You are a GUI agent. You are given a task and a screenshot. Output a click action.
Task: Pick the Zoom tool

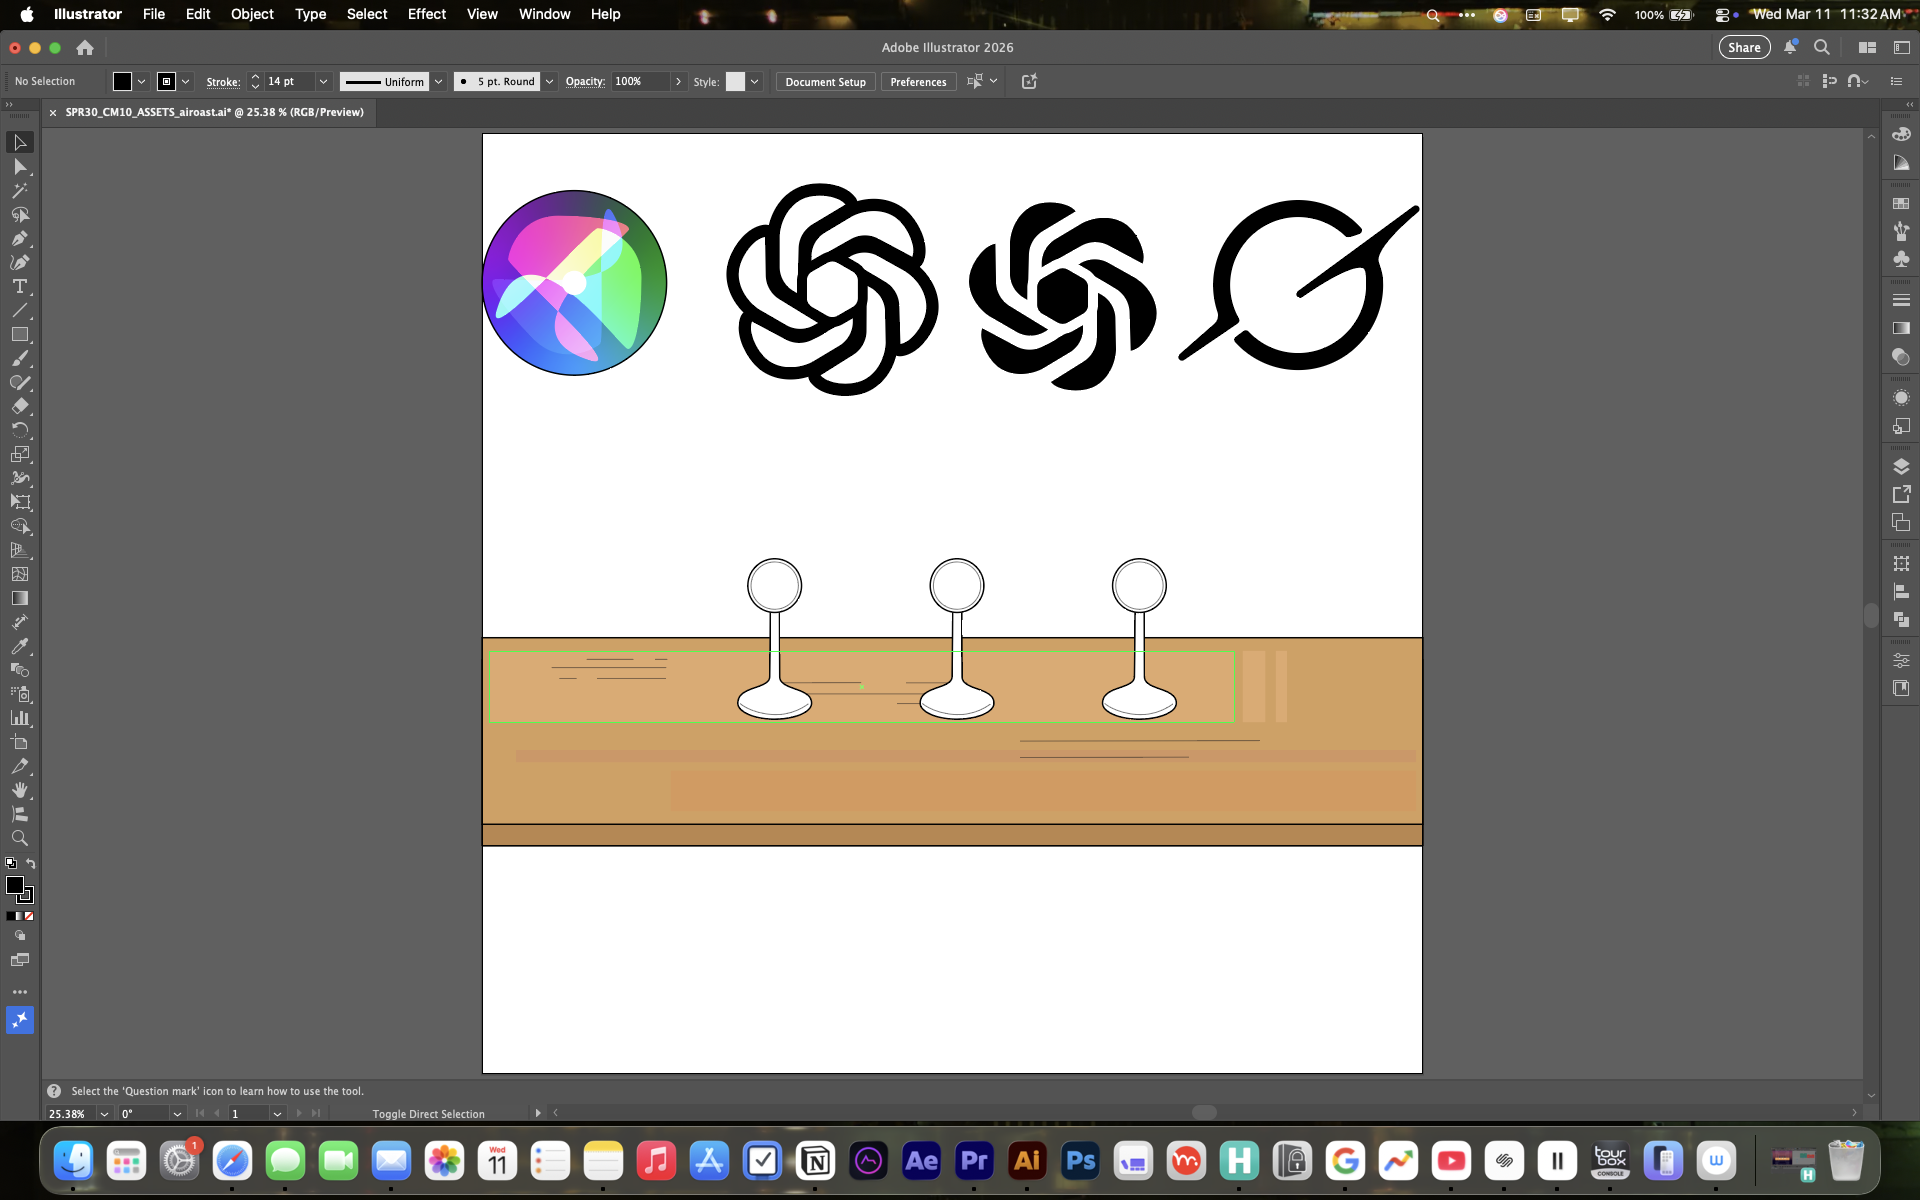(20, 838)
